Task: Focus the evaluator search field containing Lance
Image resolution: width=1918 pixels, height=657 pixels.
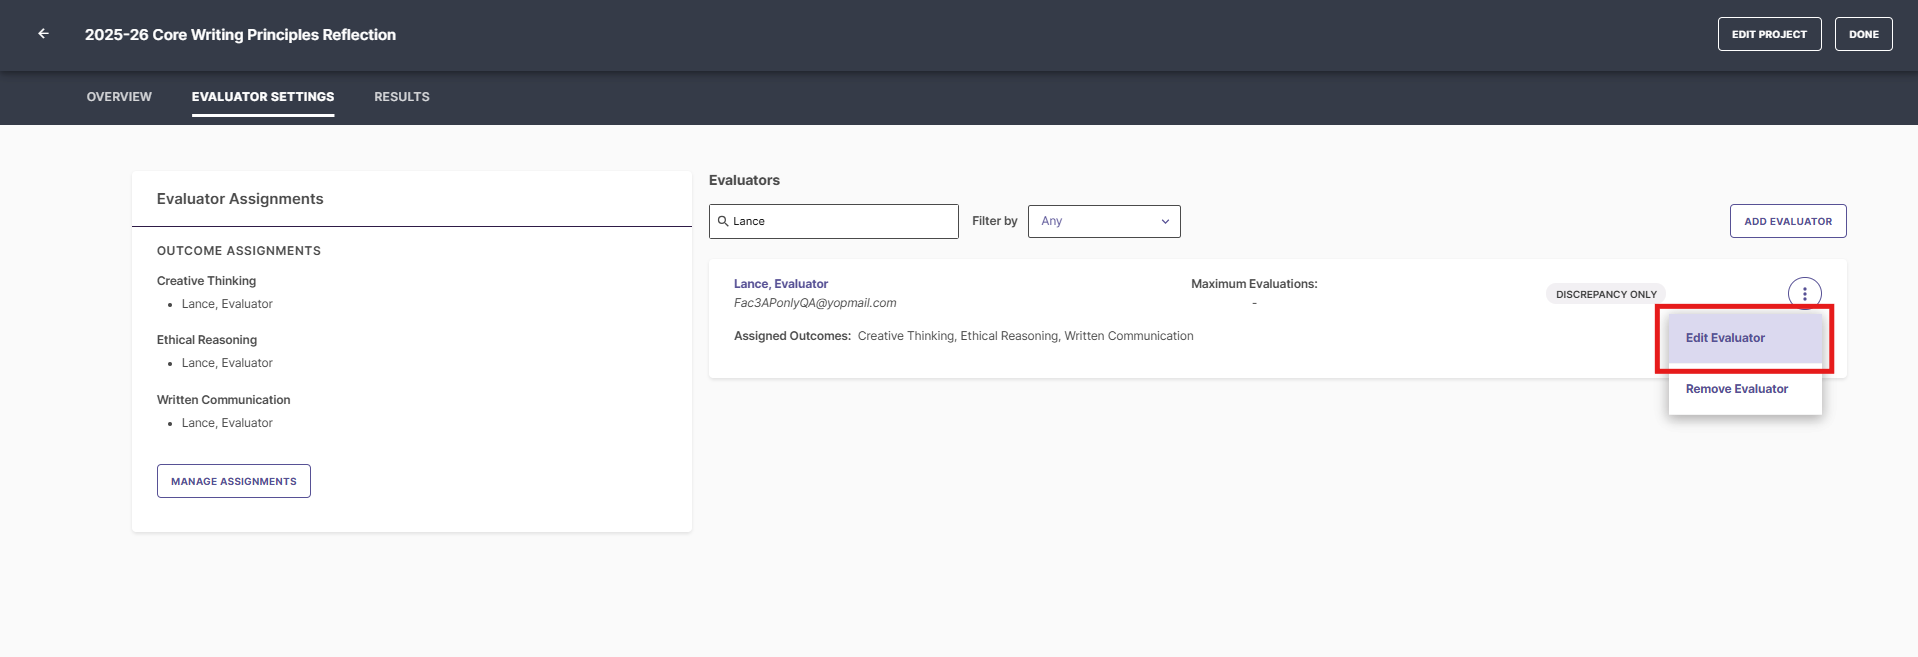Action: pyautogui.click(x=834, y=221)
